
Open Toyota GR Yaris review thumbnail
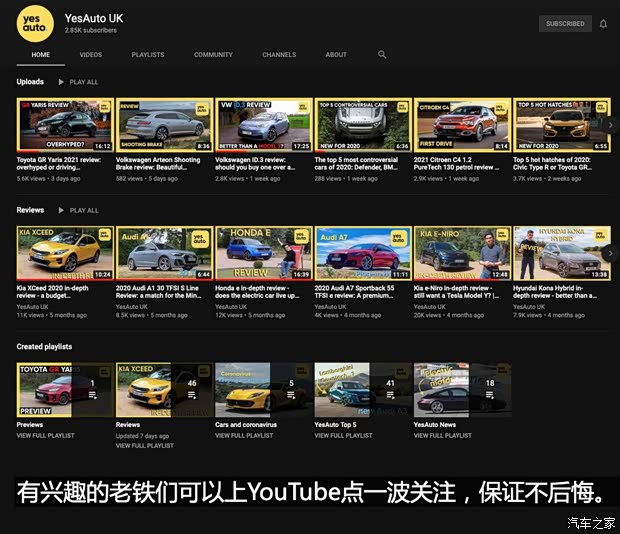tap(65, 125)
